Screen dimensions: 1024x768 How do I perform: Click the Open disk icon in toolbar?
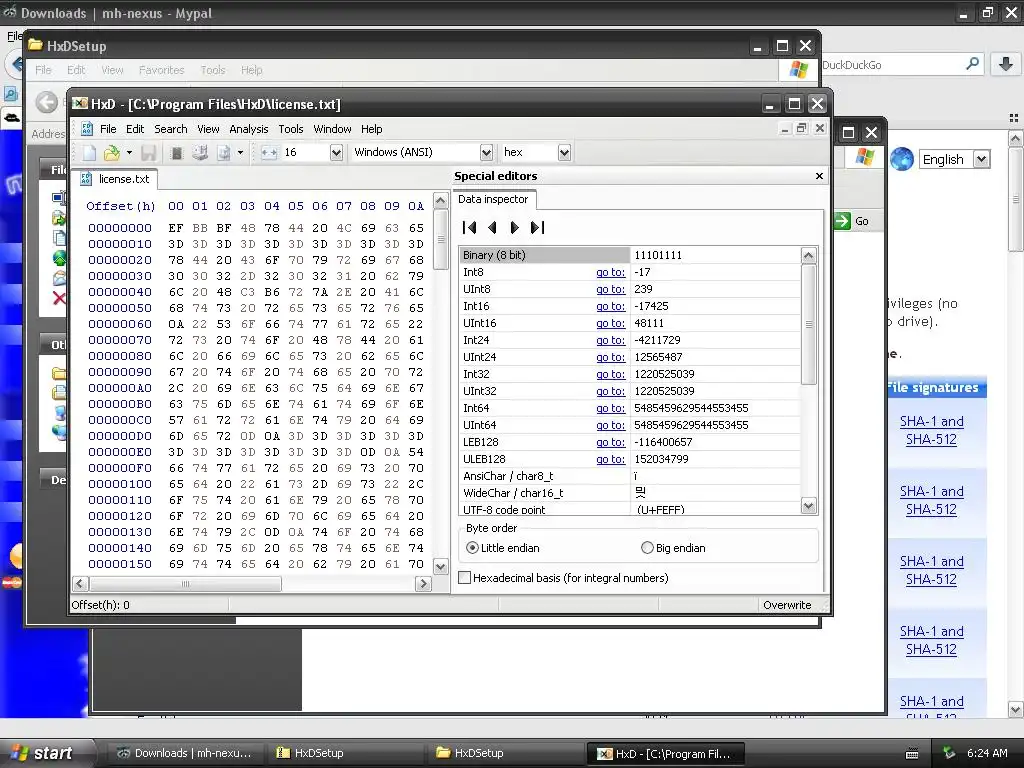(200, 153)
